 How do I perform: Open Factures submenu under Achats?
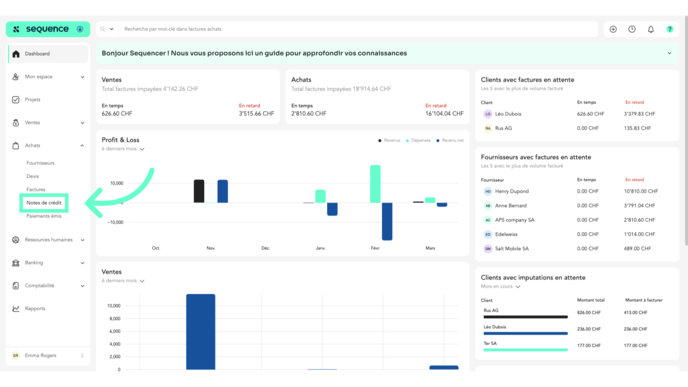point(36,190)
